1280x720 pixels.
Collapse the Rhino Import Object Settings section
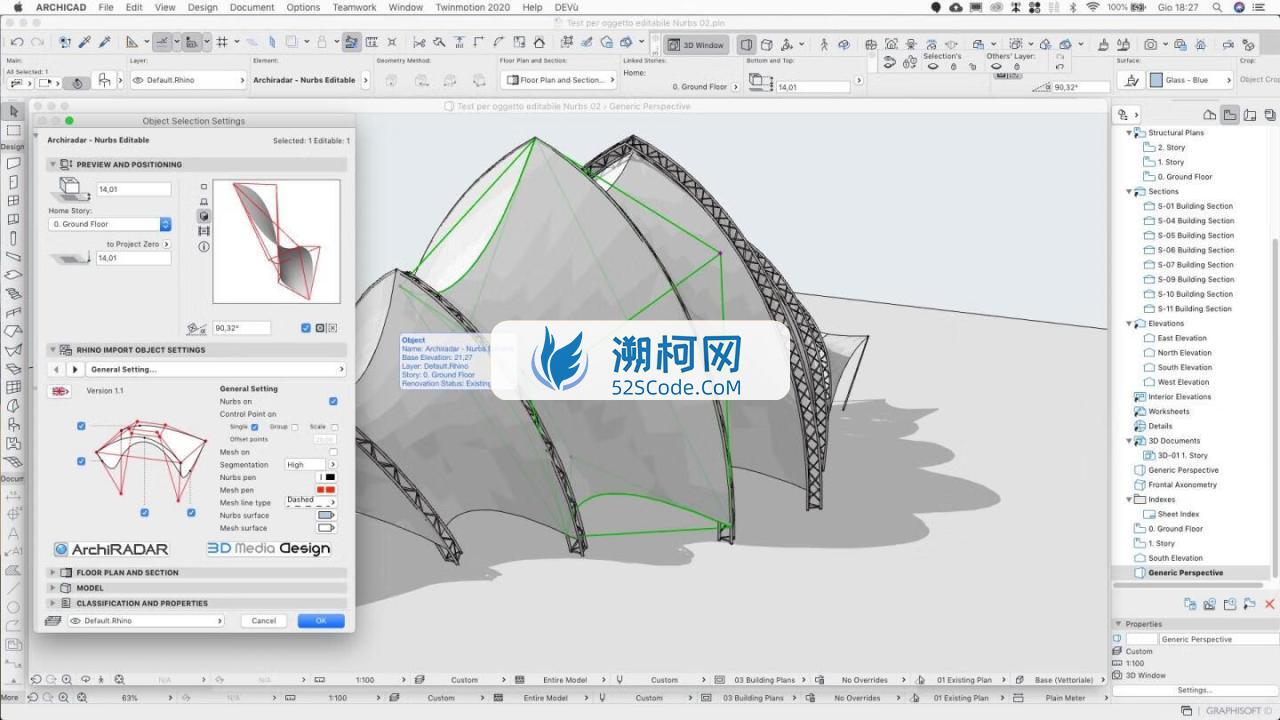52,350
